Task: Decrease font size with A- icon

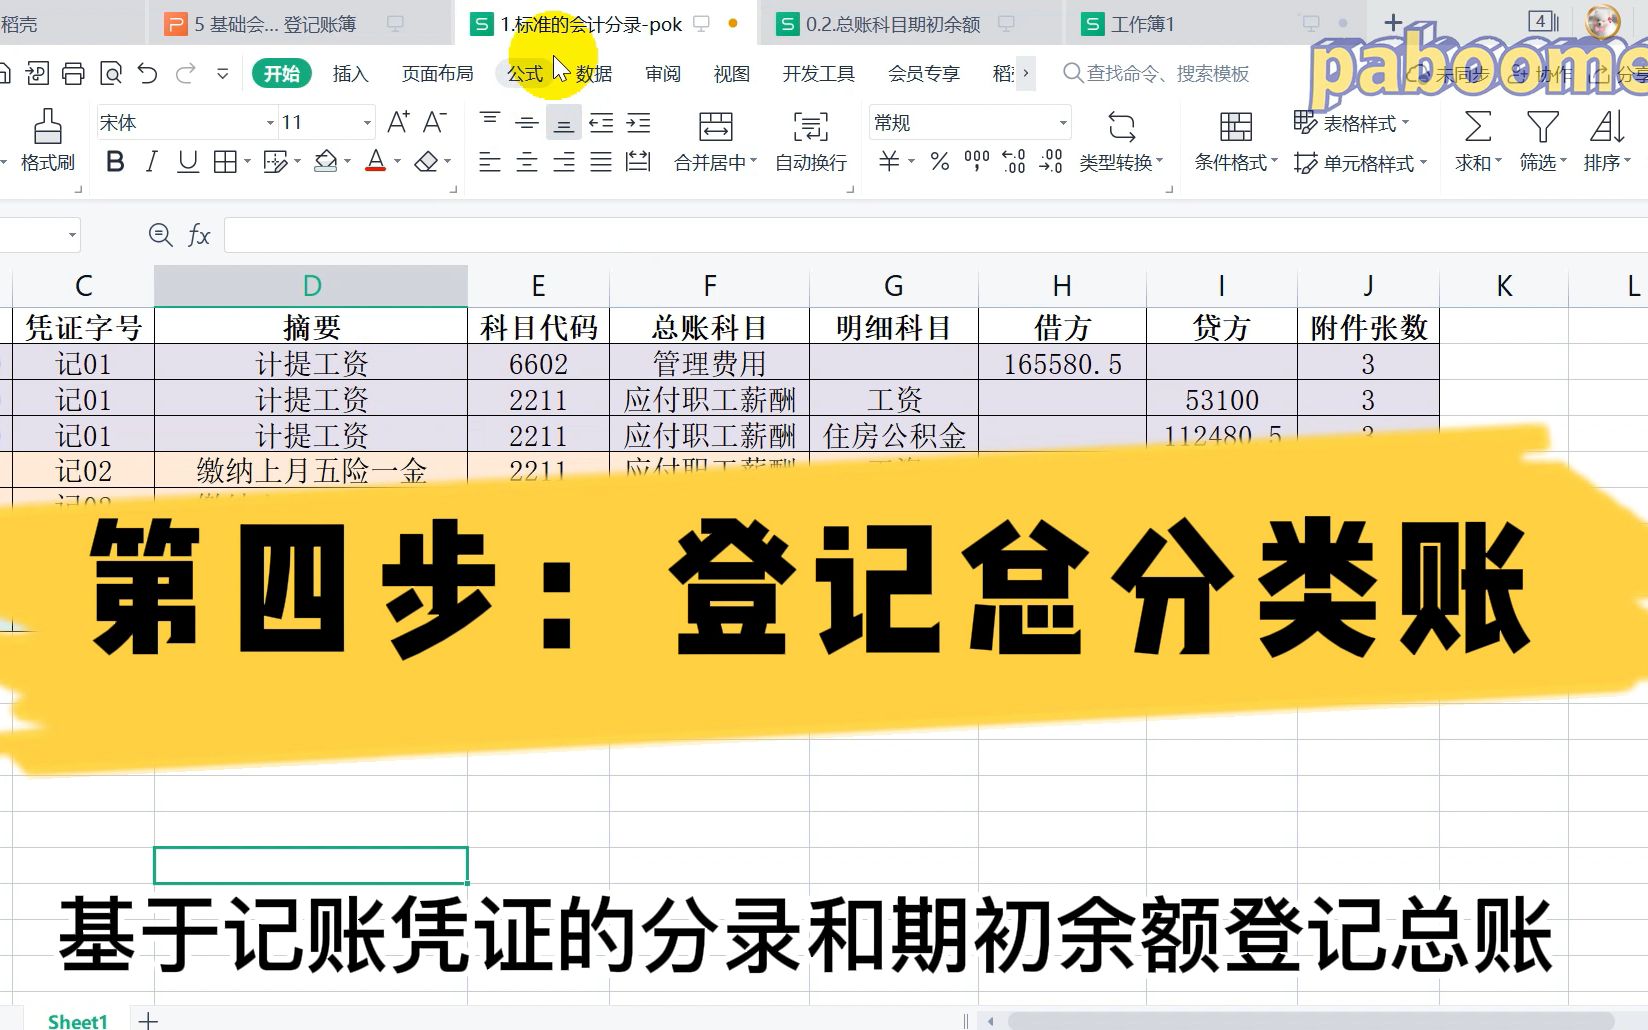Action: coord(434,123)
